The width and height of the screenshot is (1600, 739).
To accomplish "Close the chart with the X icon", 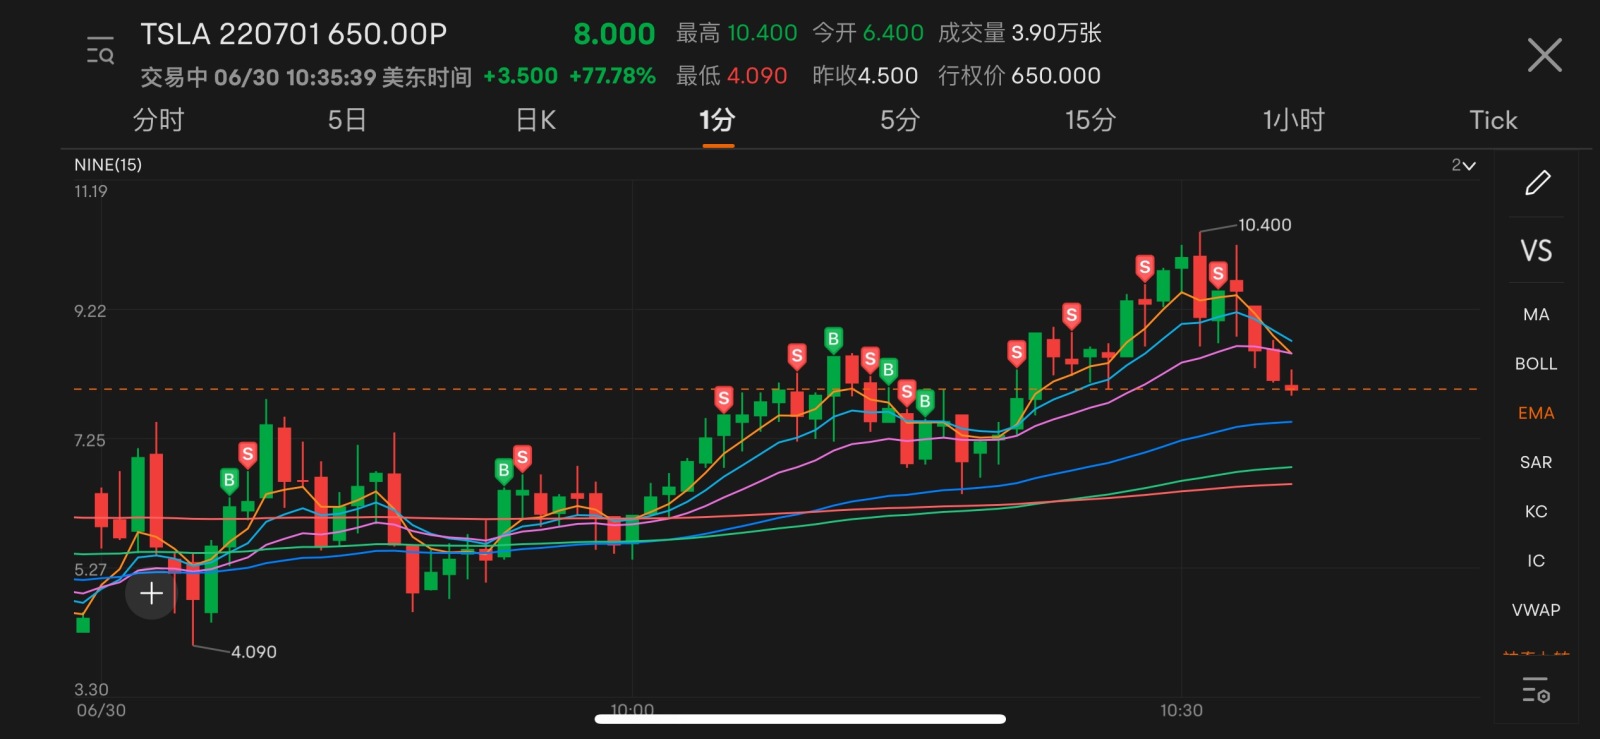I will (1544, 55).
